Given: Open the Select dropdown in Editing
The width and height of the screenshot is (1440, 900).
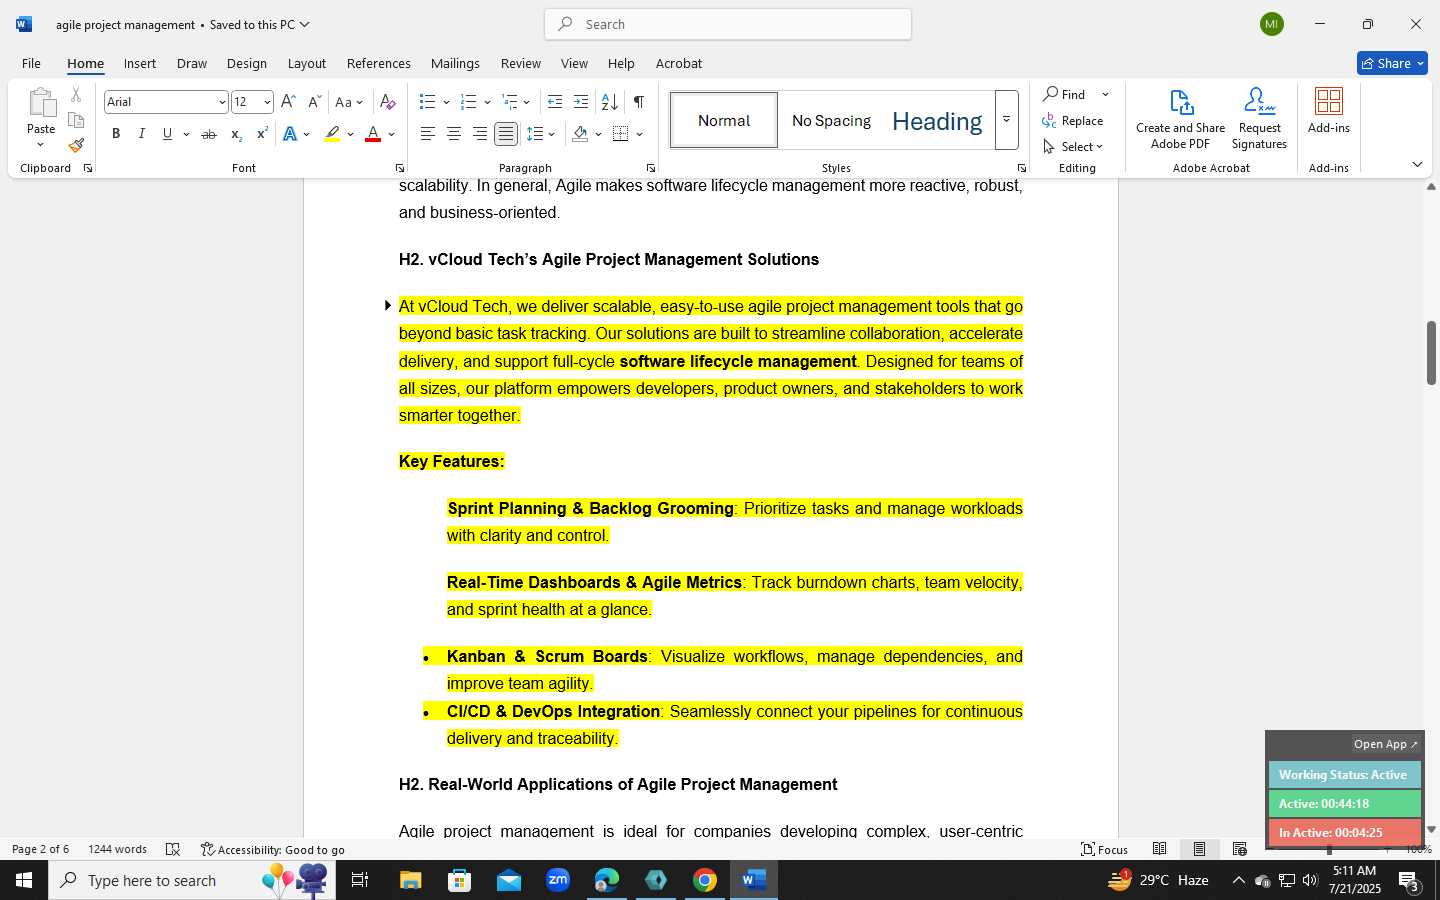Looking at the screenshot, I should 1073,146.
